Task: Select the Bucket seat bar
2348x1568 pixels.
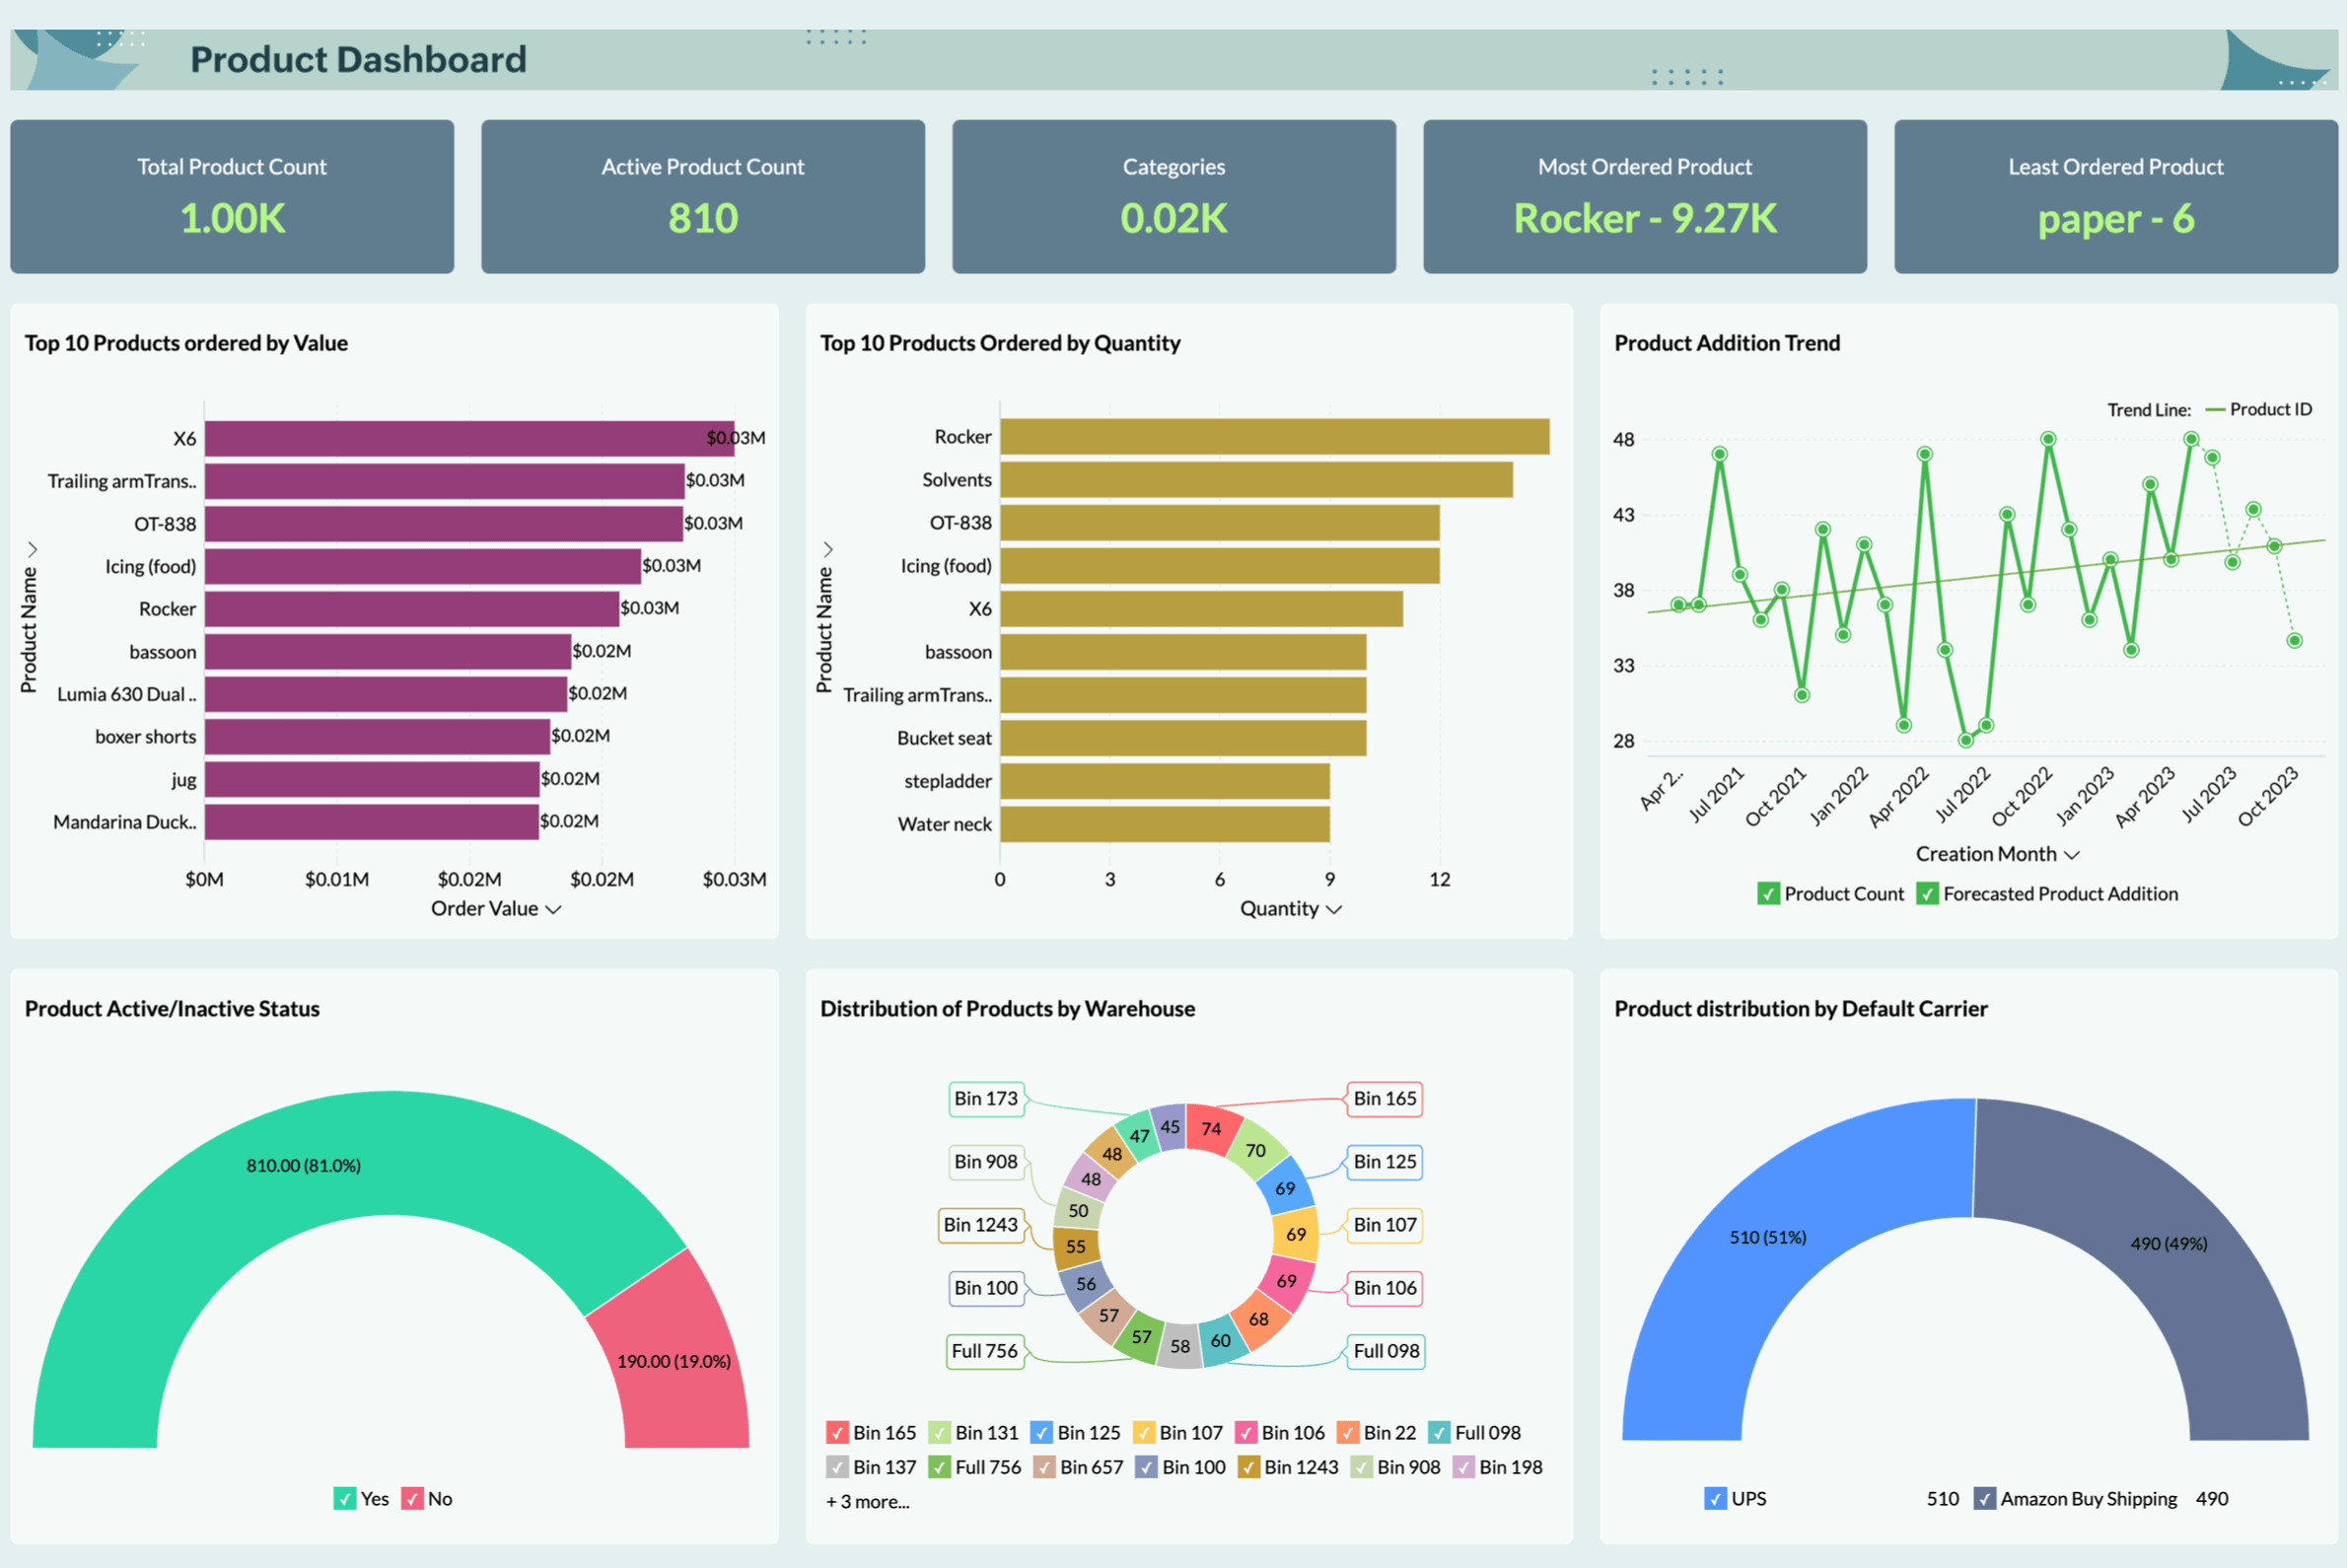Action: coord(1184,738)
